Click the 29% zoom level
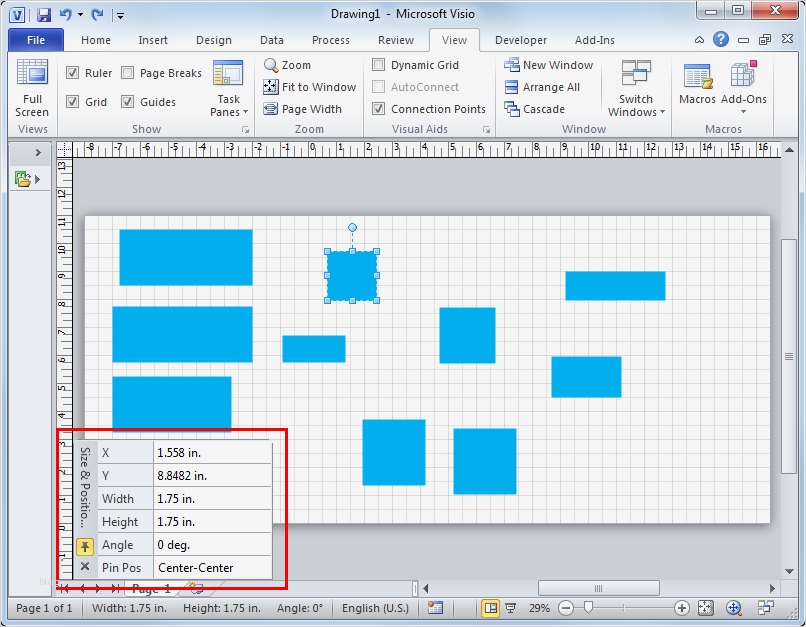The height and width of the screenshot is (627, 806). (x=539, y=608)
